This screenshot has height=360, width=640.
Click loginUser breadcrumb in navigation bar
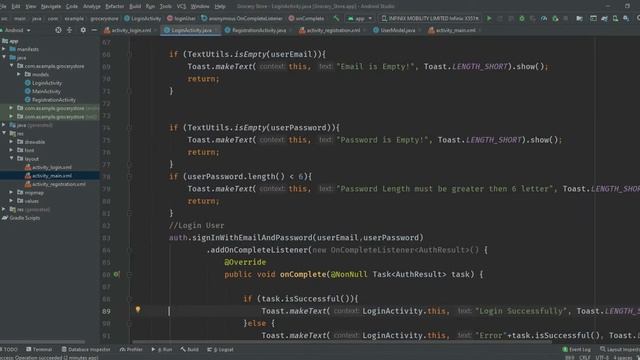pos(181,18)
